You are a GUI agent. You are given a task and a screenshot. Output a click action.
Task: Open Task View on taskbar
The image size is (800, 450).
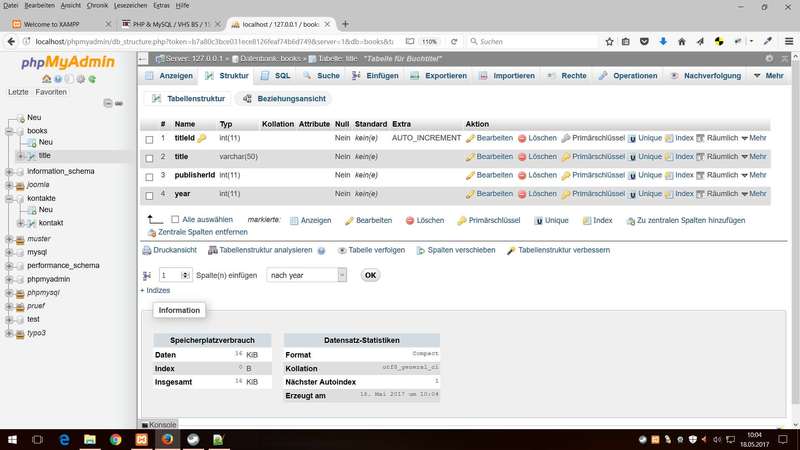pos(37,439)
